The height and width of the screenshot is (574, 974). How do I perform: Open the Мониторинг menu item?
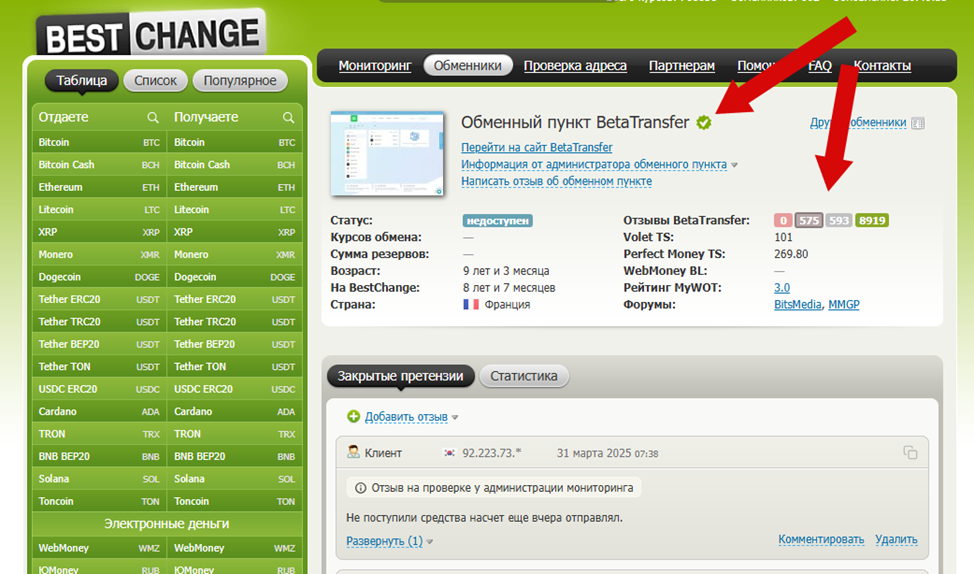[x=375, y=66]
